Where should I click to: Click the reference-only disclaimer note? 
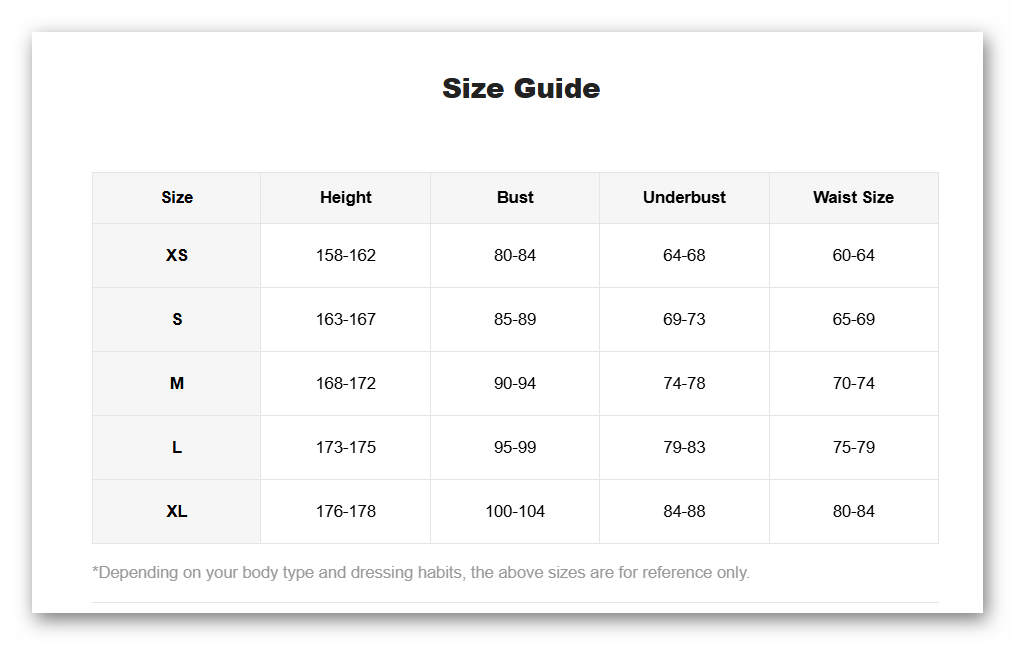420,572
